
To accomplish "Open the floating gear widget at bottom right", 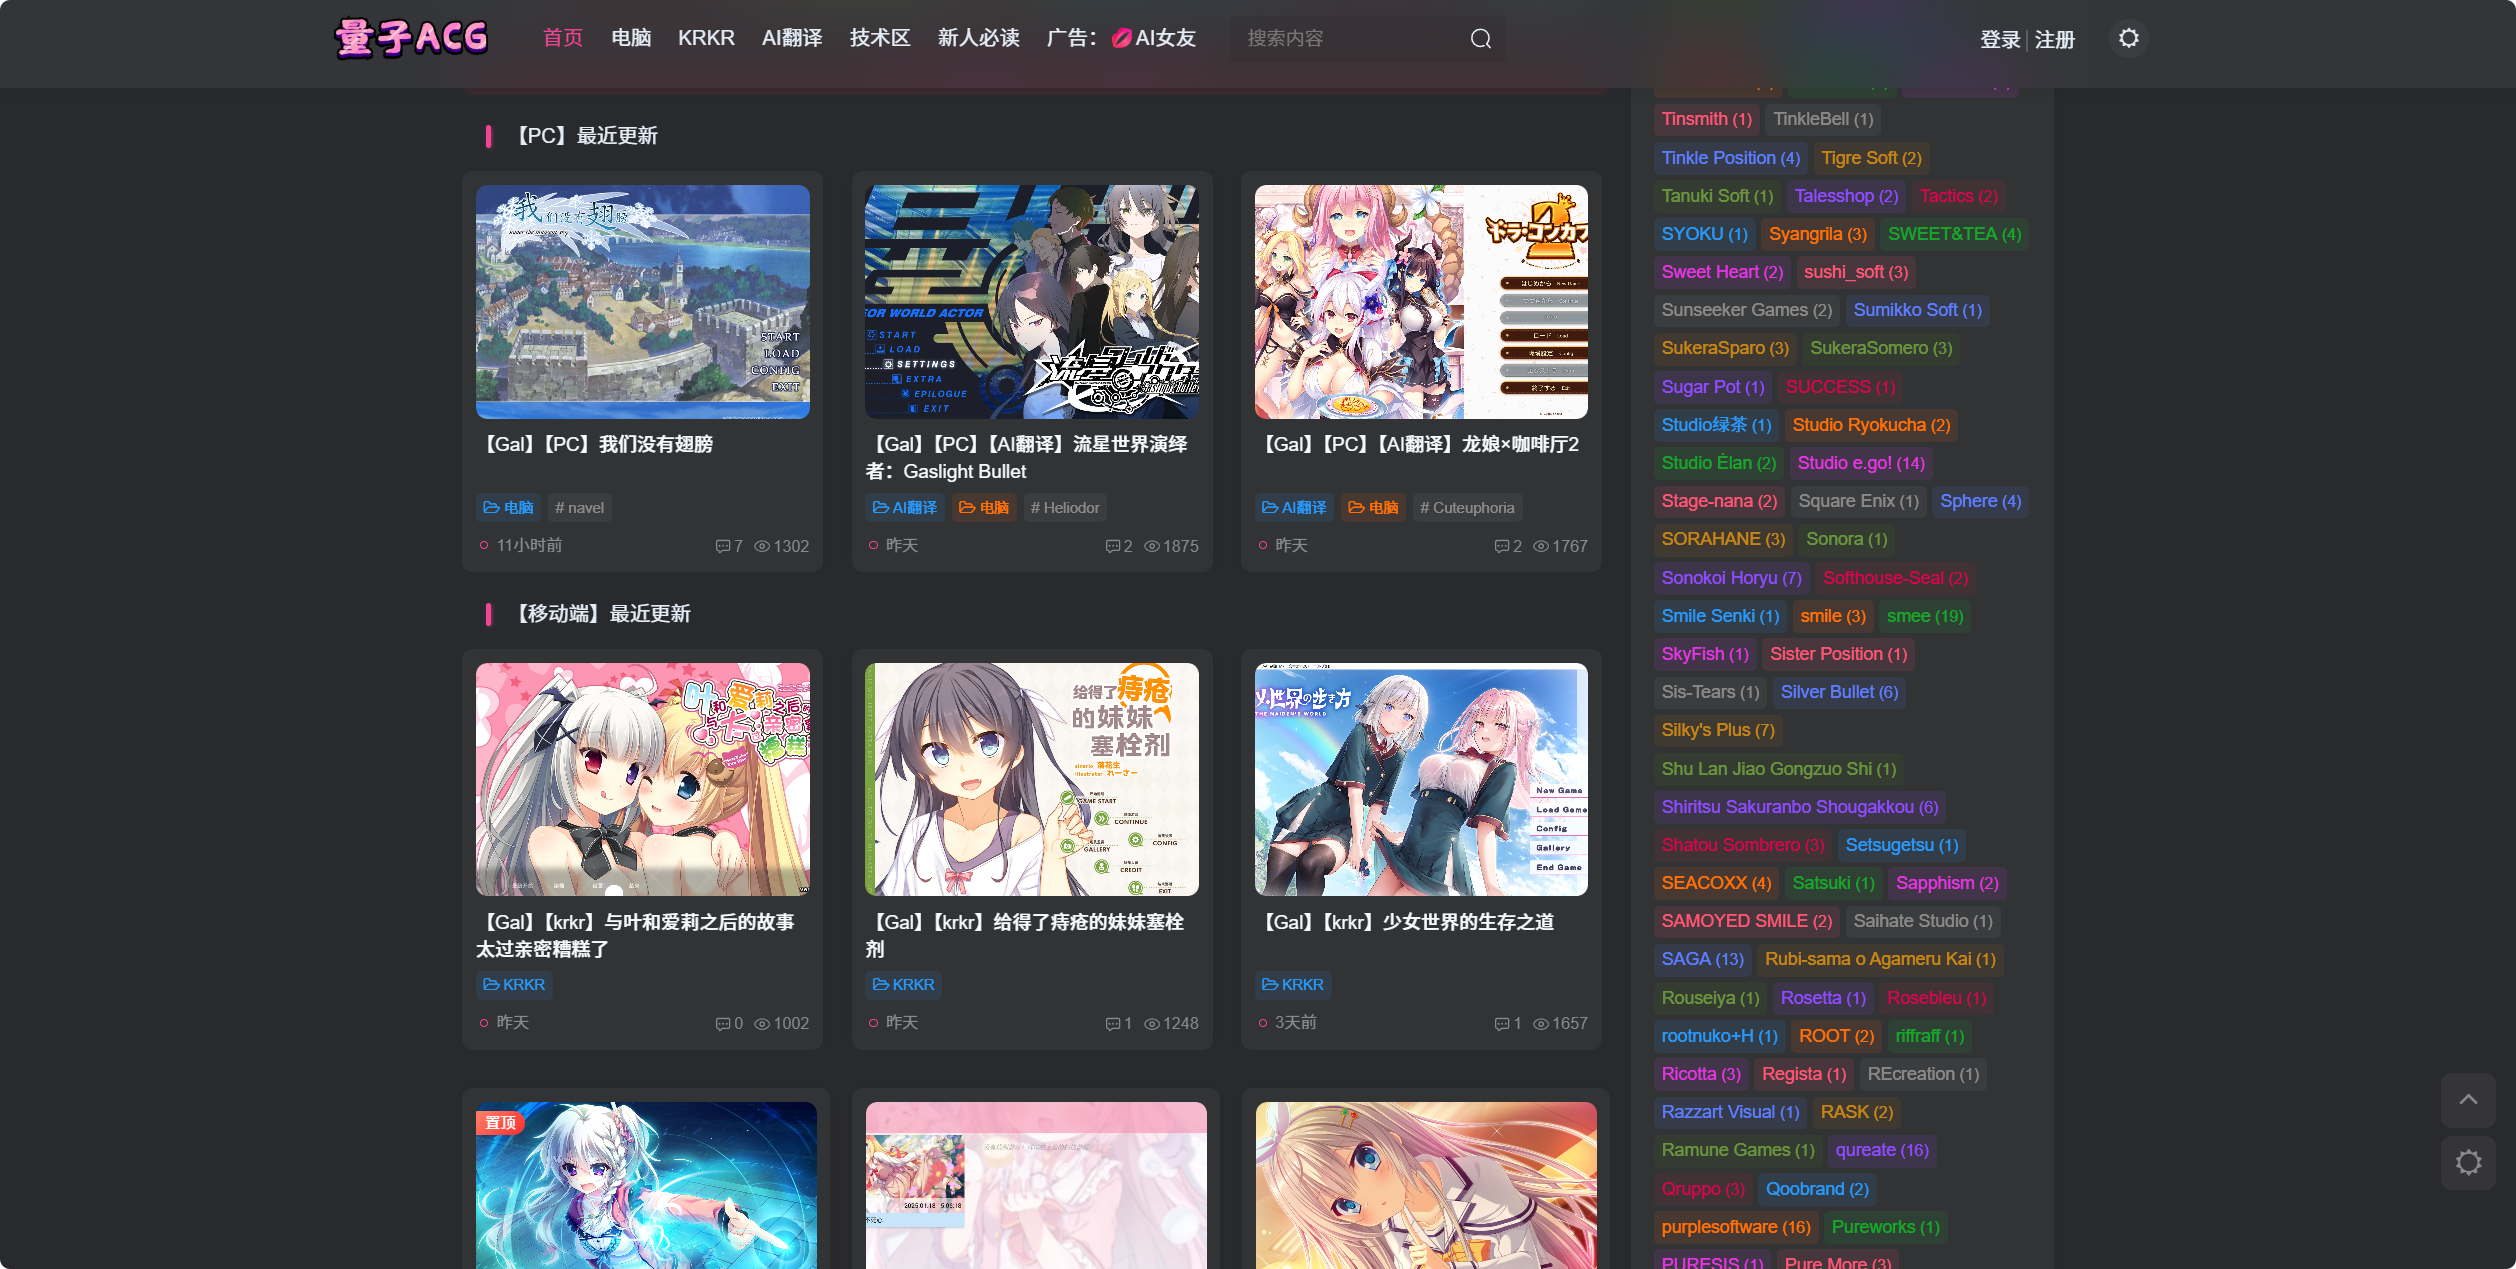I will pos(2468,1163).
